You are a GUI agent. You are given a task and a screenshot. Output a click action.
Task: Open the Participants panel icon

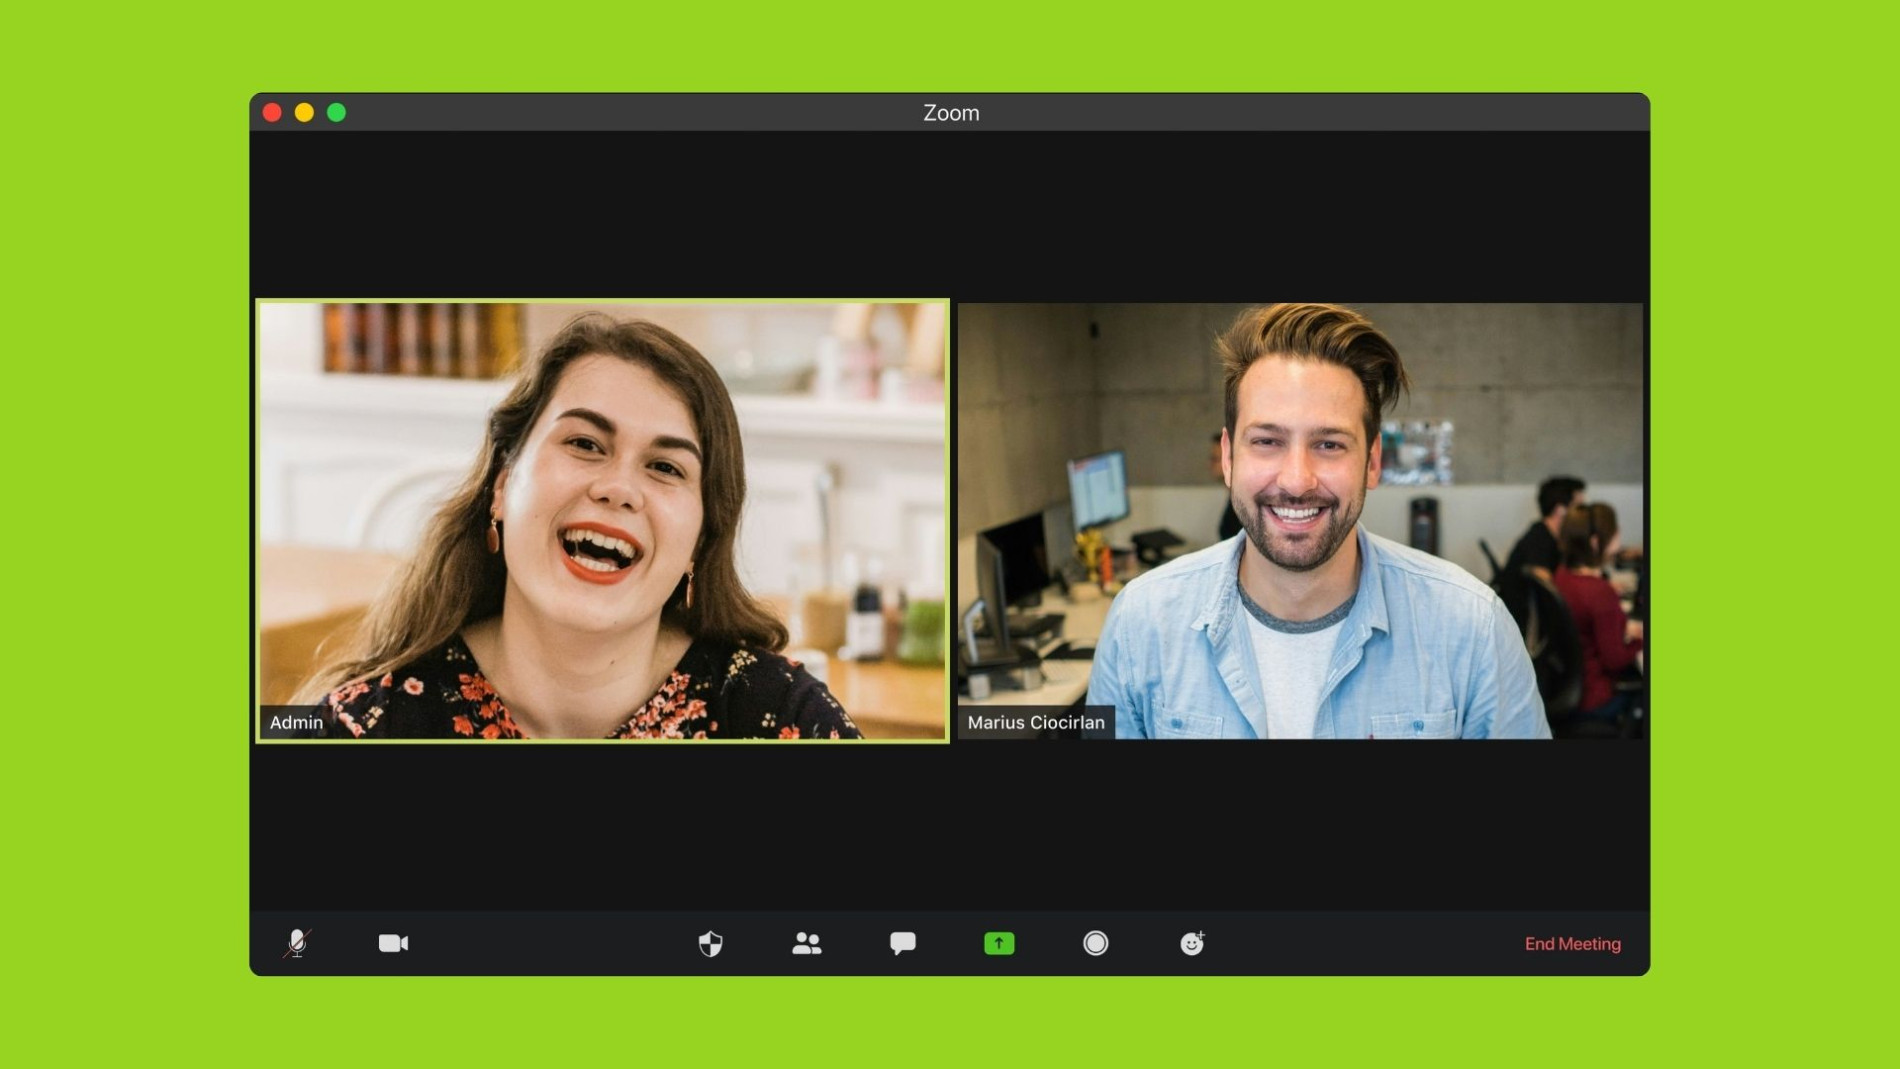pyautogui.click(x=807, y=943)
